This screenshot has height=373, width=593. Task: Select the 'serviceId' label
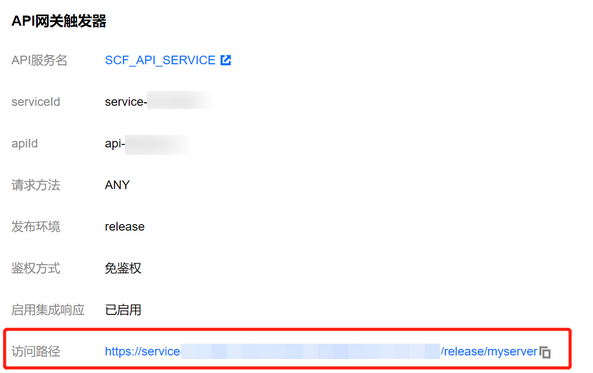pyautogui.click(x=36, y=102)
